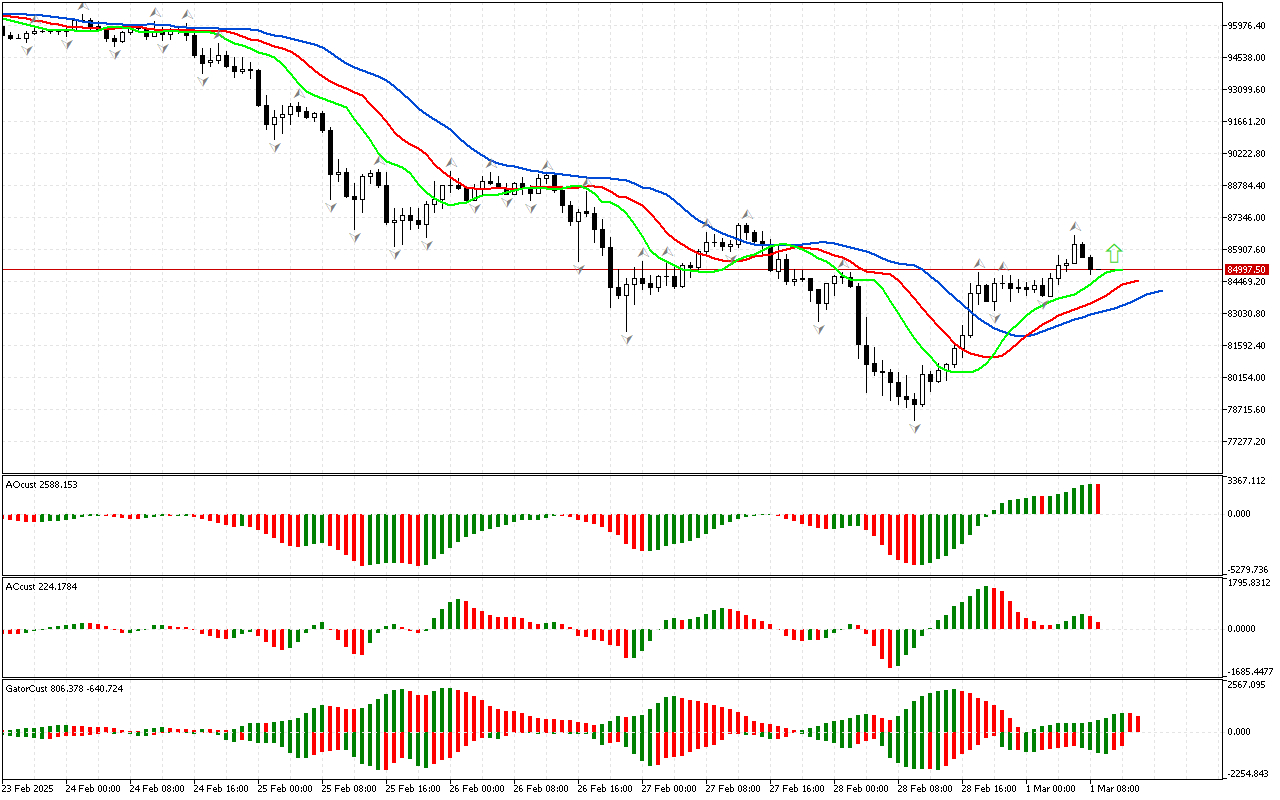This screenshot has height=800, width=1280.
Task: Click the 27 Feb 00:00 time label
Action: click(669, 789)
